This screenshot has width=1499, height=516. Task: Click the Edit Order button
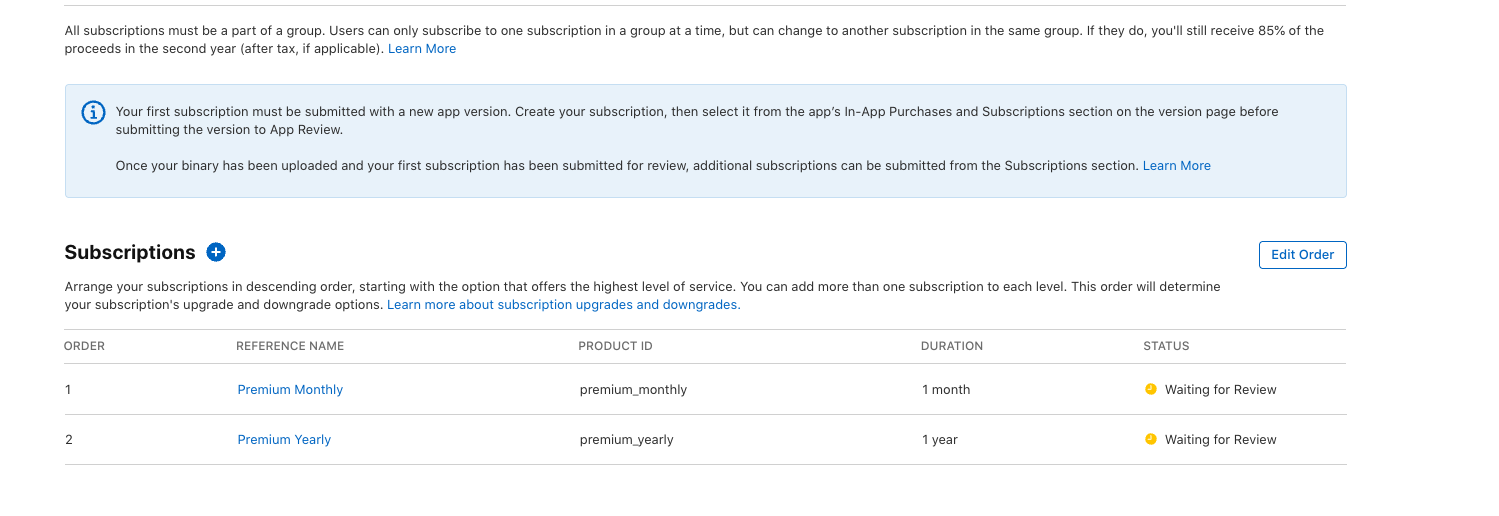1302,255
